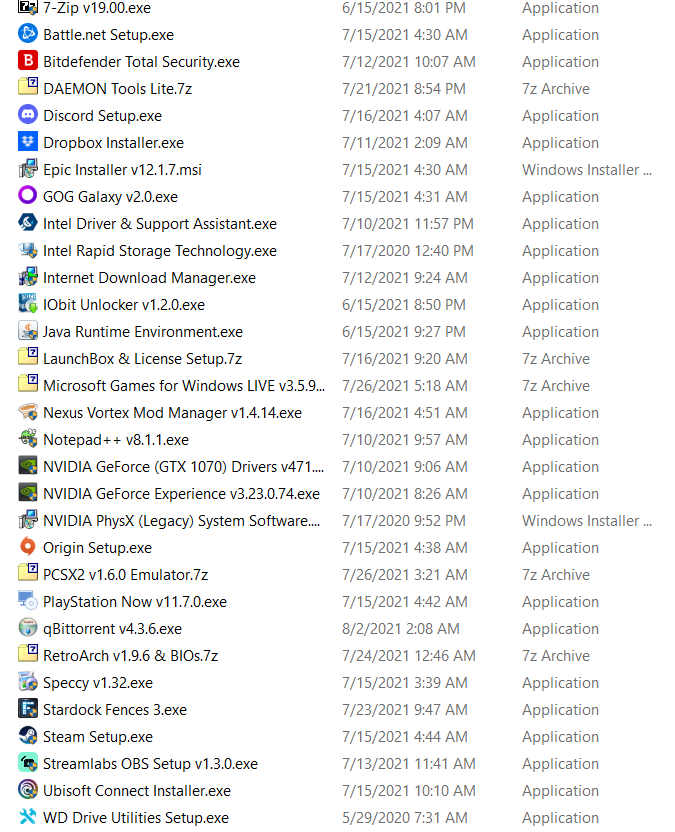This screenshot has height=832, width=675.
Task: Click "WD Drive Utilities Setup.exe" file name
Action: (x=136, y=819)
